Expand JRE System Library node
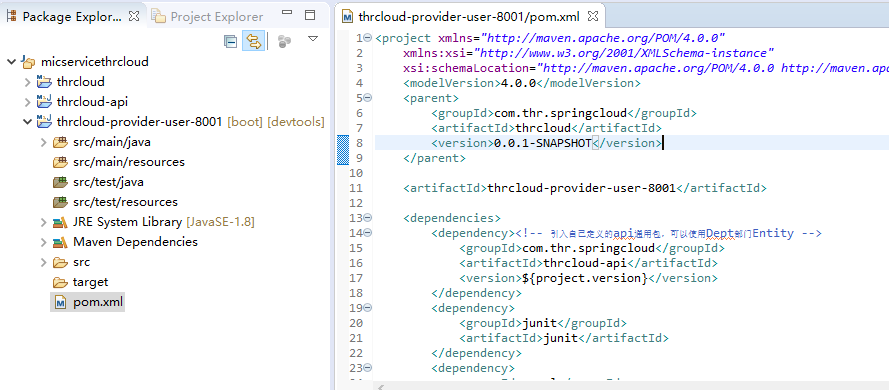Screen dimensions: 889x390 (x=43, y=222)
